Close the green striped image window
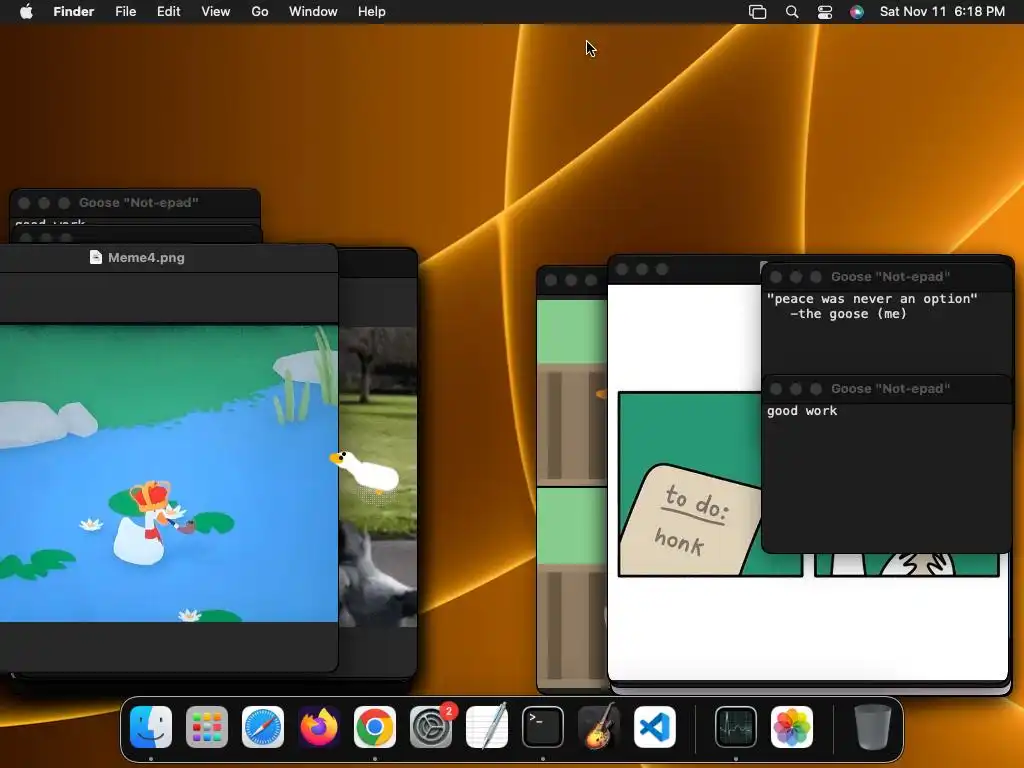 [x=551, y=280]
